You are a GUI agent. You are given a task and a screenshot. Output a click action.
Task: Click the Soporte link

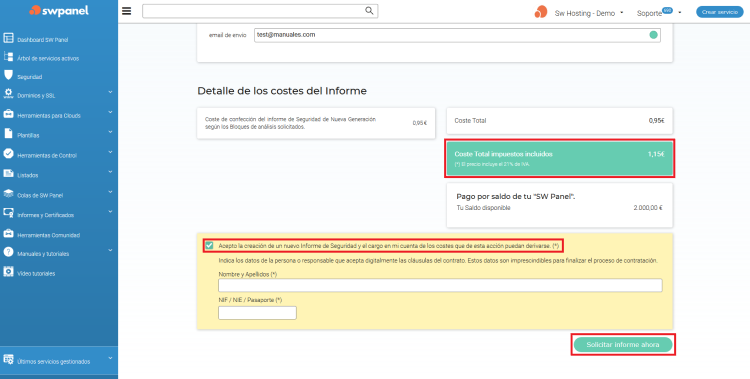pyautogui.click(x=649, y=13)
